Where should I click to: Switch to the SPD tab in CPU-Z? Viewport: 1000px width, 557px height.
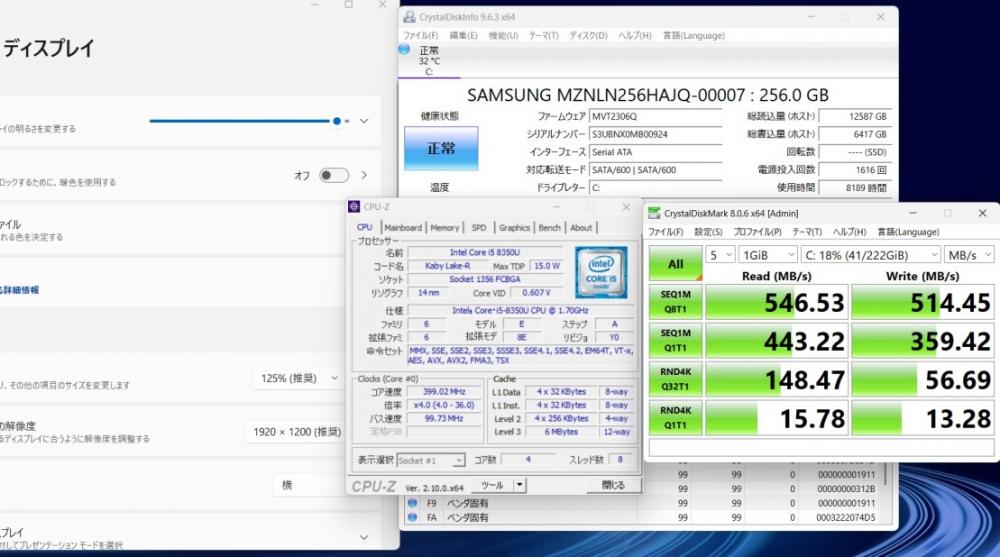[x=479, y=228]
